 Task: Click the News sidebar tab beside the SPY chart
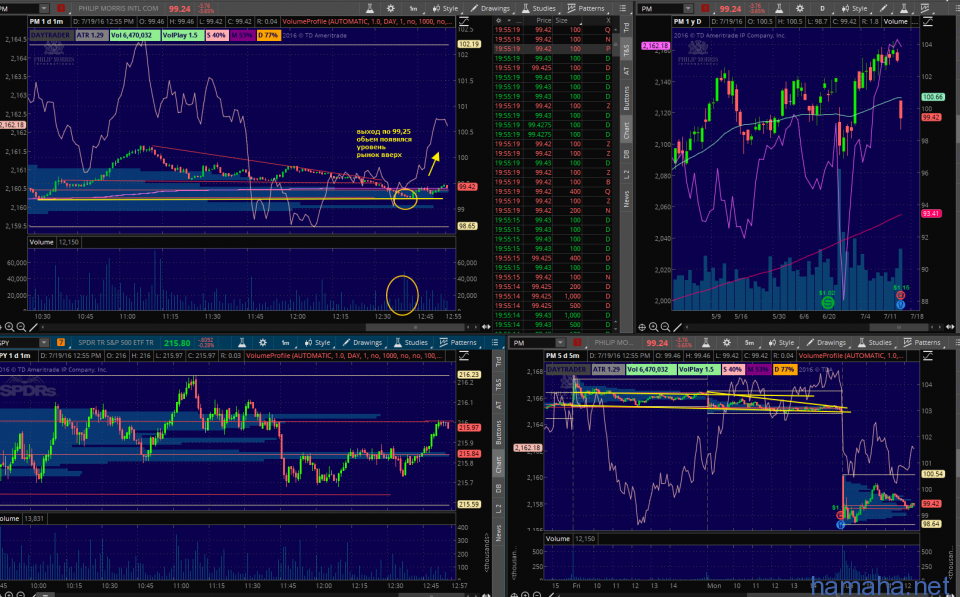[x=498, y=533]
